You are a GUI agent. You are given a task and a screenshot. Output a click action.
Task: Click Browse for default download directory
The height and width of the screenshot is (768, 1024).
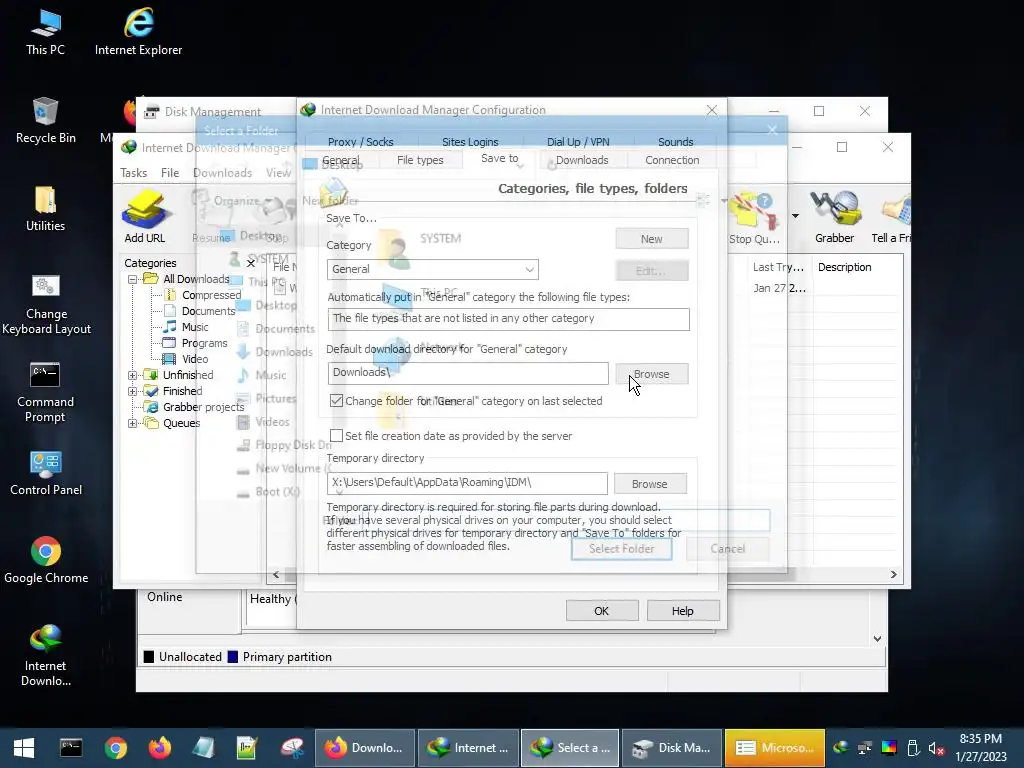coord(652,374)
